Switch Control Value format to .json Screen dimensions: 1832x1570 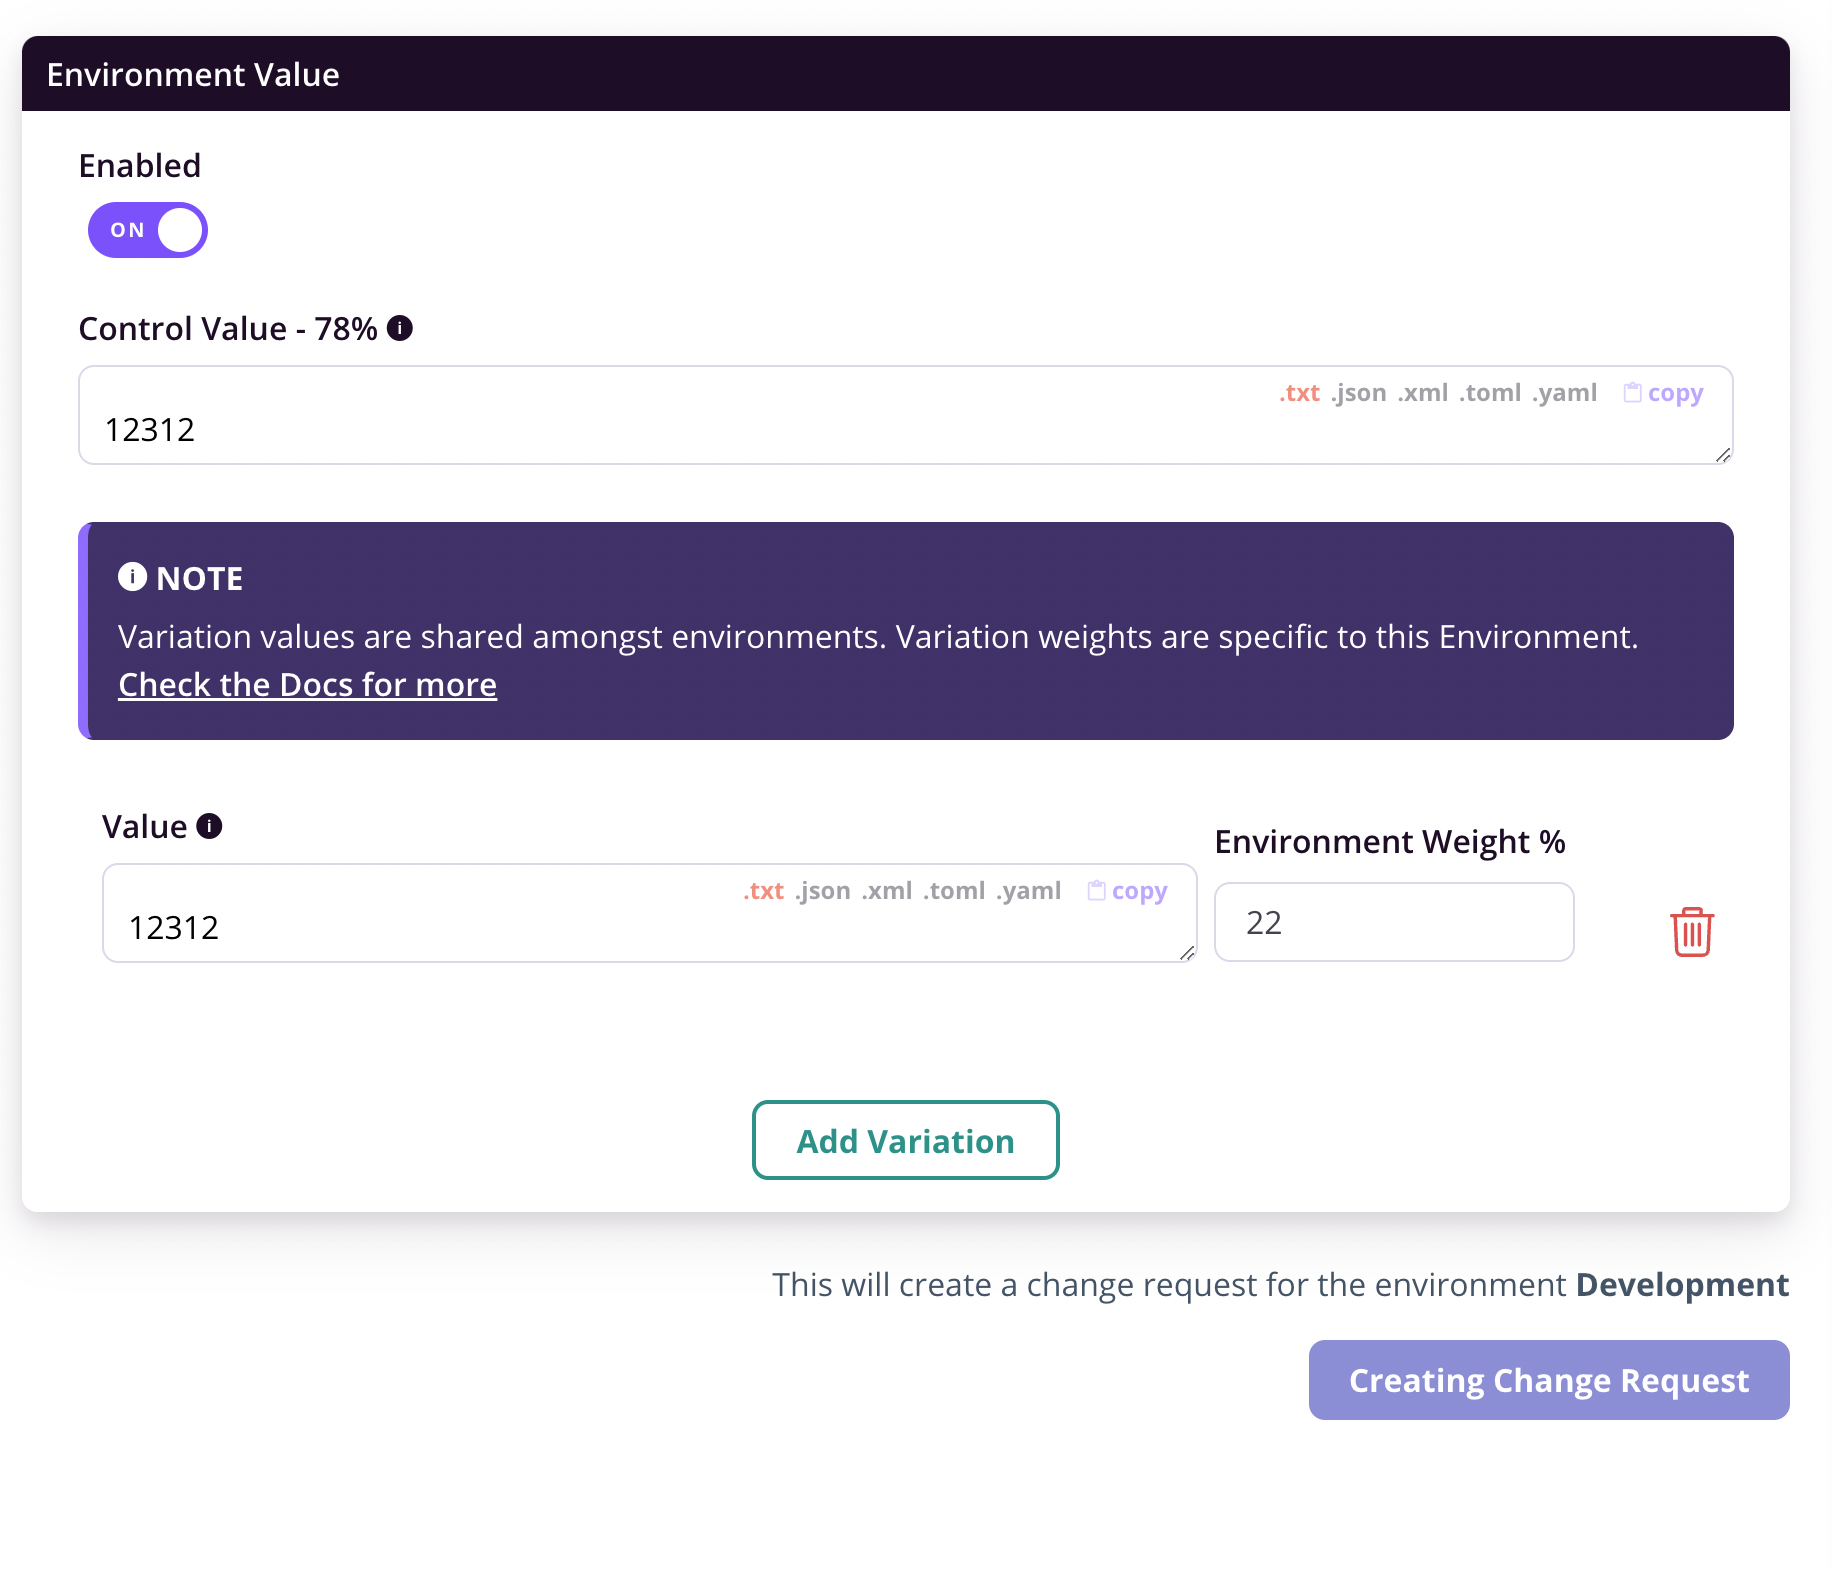point(1359,392)
